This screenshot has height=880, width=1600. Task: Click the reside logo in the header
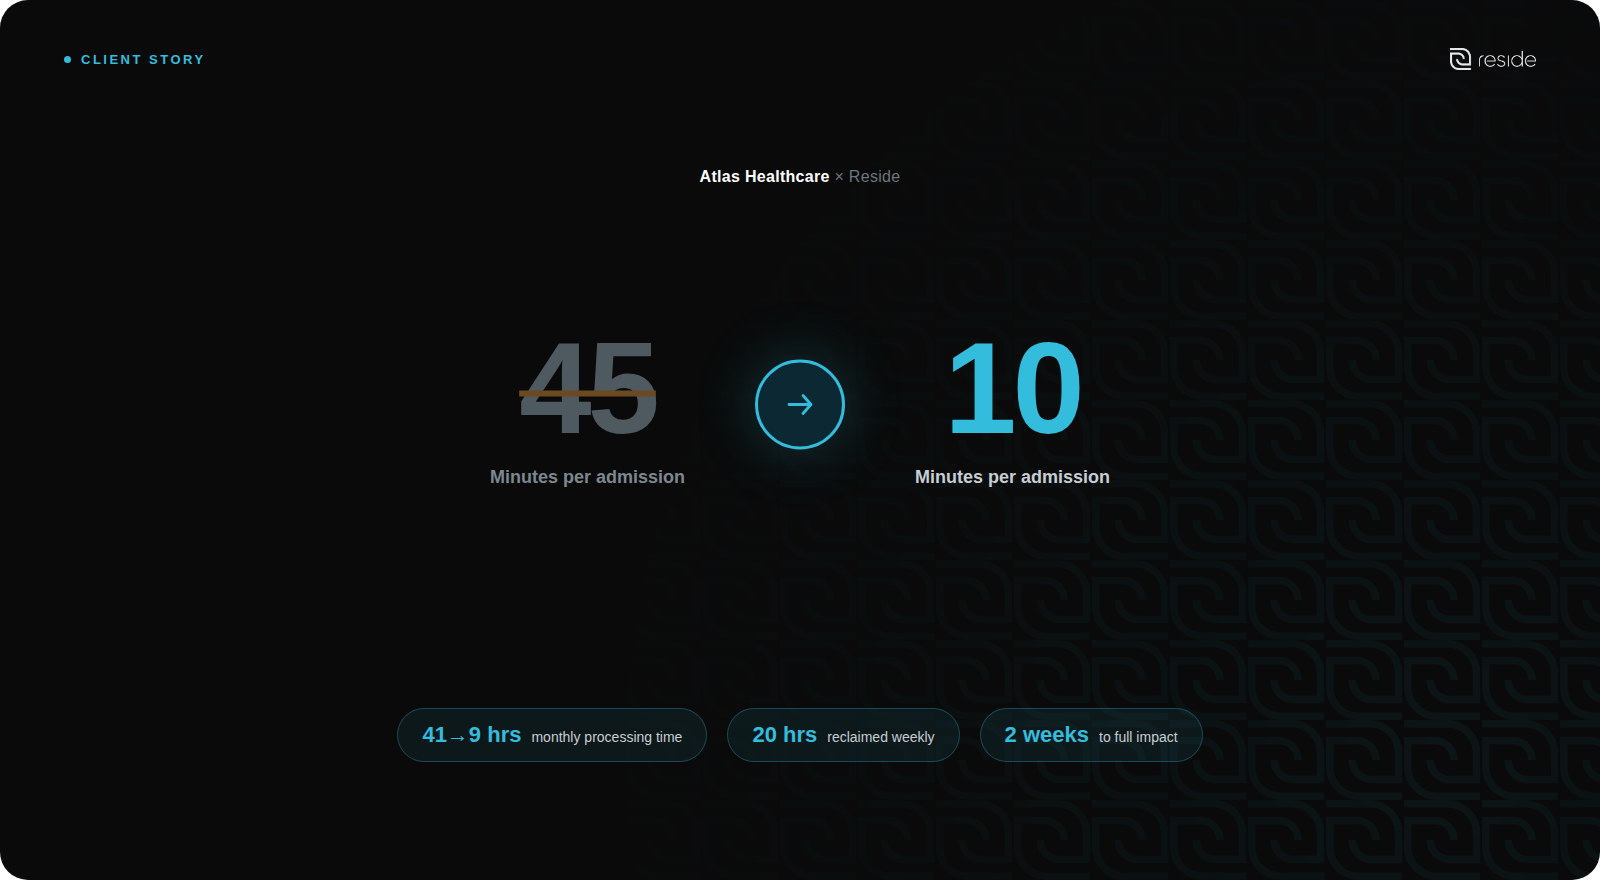tap(1493, 59)
